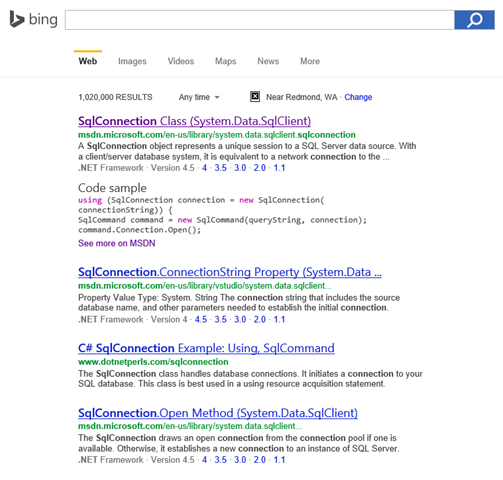Open SqlConnection.Open Method result

click(x=218, y=413)
